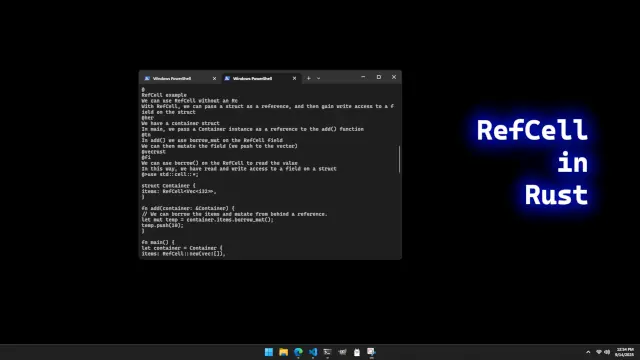The width and height of the screenshot is (640, 360).
Task: Click the terminal vertical scrollbar thumb
Action: [399, 159]
